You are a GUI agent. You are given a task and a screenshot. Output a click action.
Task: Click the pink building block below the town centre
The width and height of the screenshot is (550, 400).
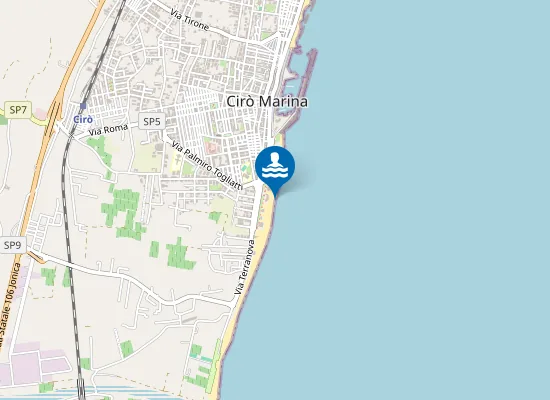pos(213,148)
